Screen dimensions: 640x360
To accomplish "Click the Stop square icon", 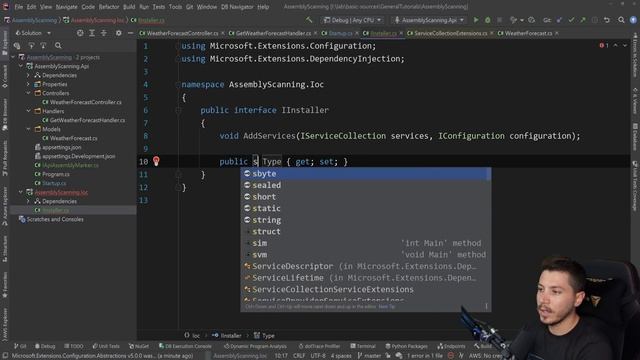I will click(499, 20).
